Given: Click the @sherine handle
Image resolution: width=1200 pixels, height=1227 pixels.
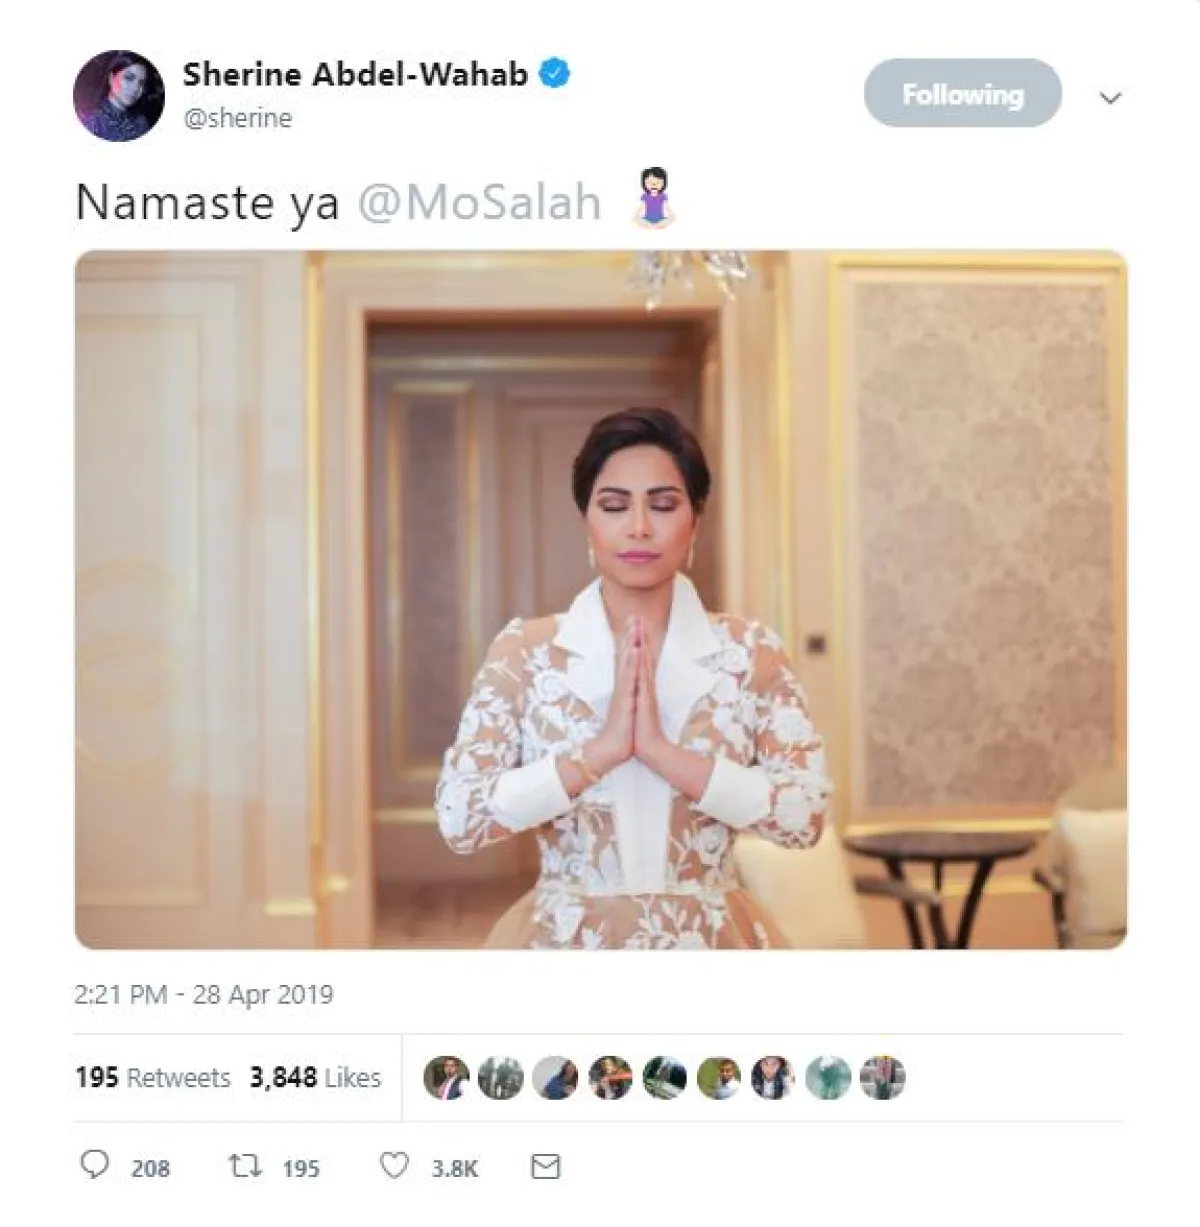Looking at the screenshot, I should point(238,118).
